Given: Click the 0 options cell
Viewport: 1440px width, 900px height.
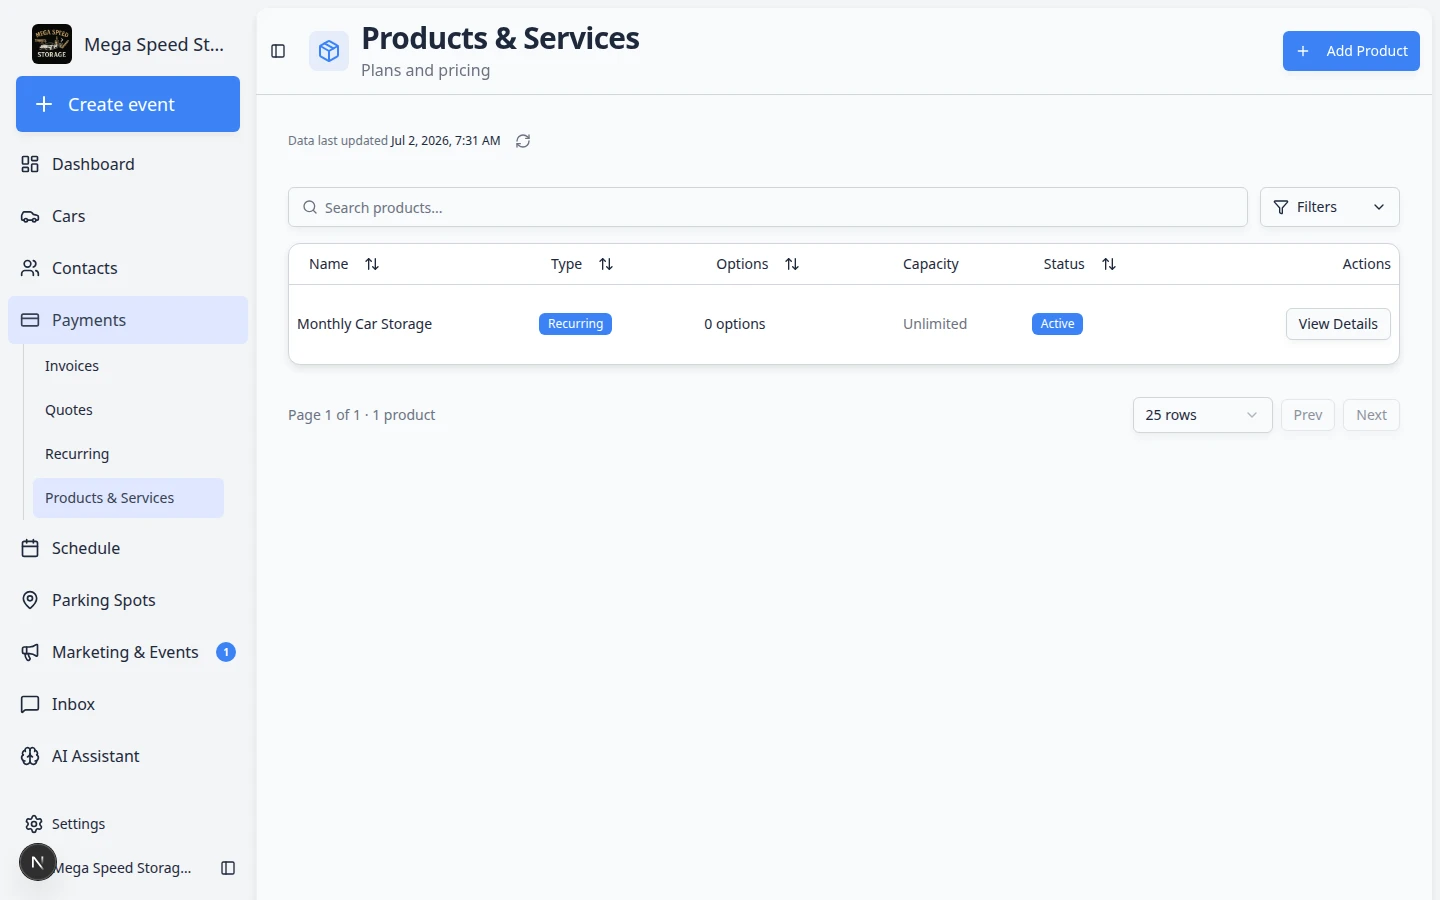Looking at the screenshot, I should 735,324.
